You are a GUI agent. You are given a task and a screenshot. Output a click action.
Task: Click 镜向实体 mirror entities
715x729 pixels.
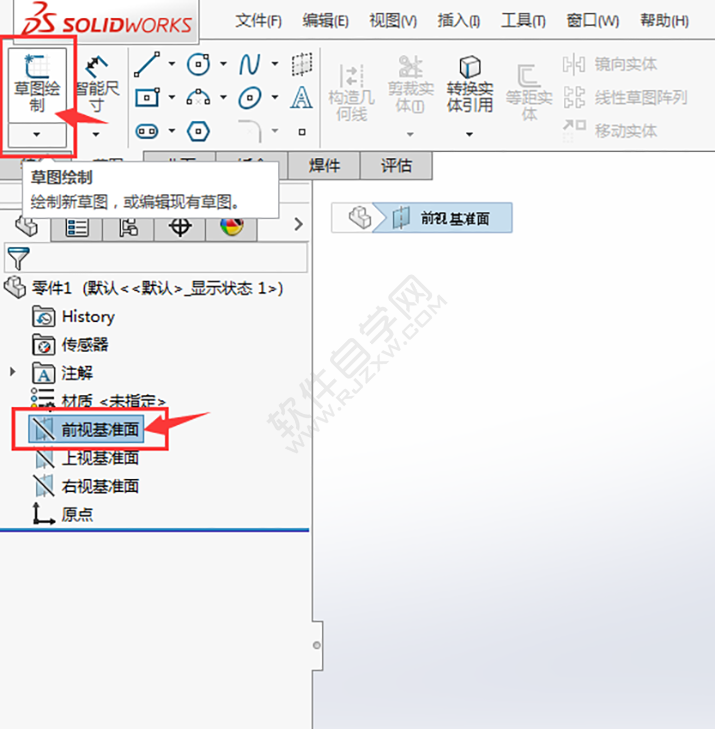click(x=610, y=64)
